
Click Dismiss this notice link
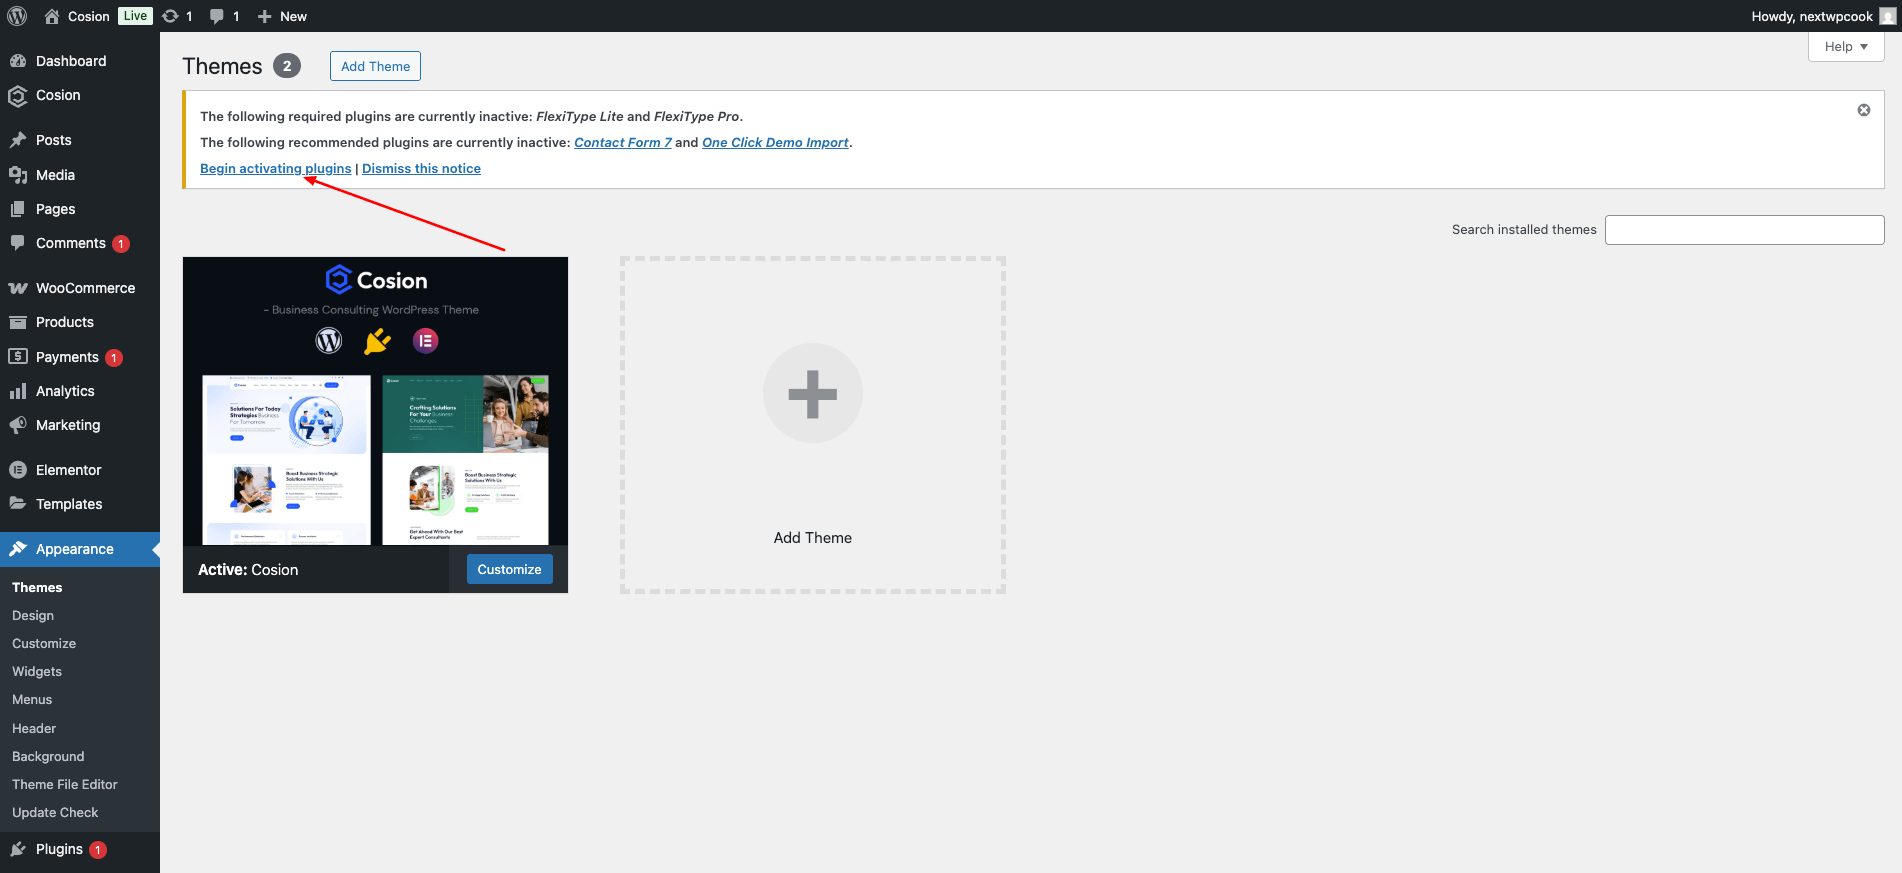pyautogui.click(x=421, y=168)
